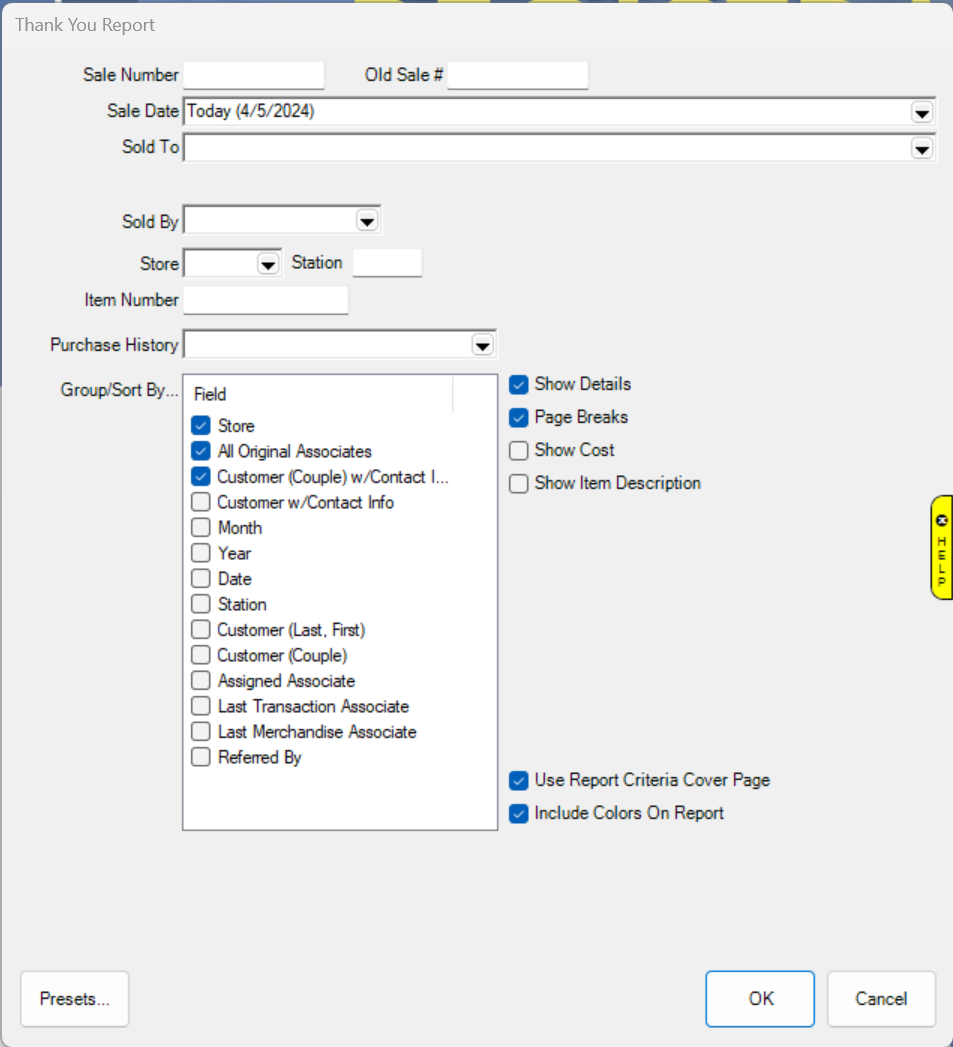Check Show Item Description
This screenshot has height=1047, width=953.
click(519, 484)
